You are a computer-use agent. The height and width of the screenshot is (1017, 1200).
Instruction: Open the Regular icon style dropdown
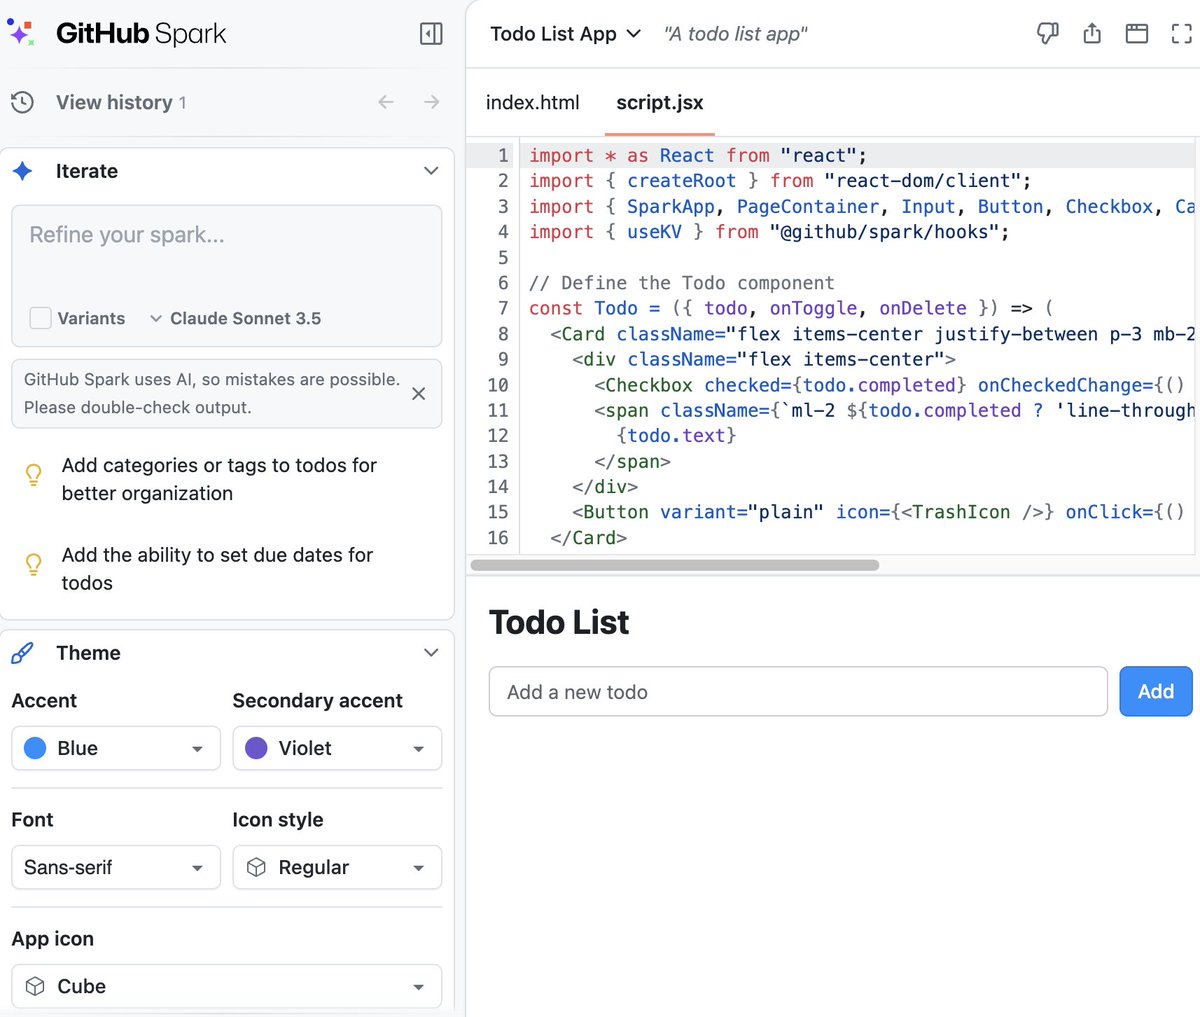point(337,868)
